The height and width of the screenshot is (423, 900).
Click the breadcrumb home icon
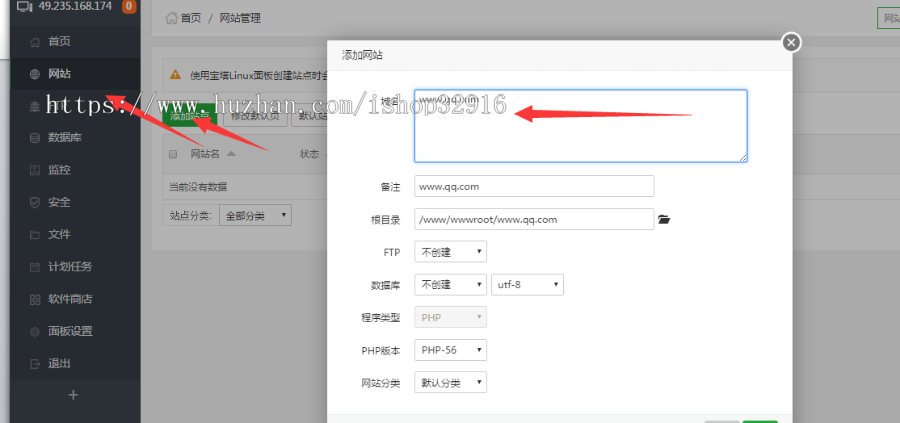[x=171, y=18]
